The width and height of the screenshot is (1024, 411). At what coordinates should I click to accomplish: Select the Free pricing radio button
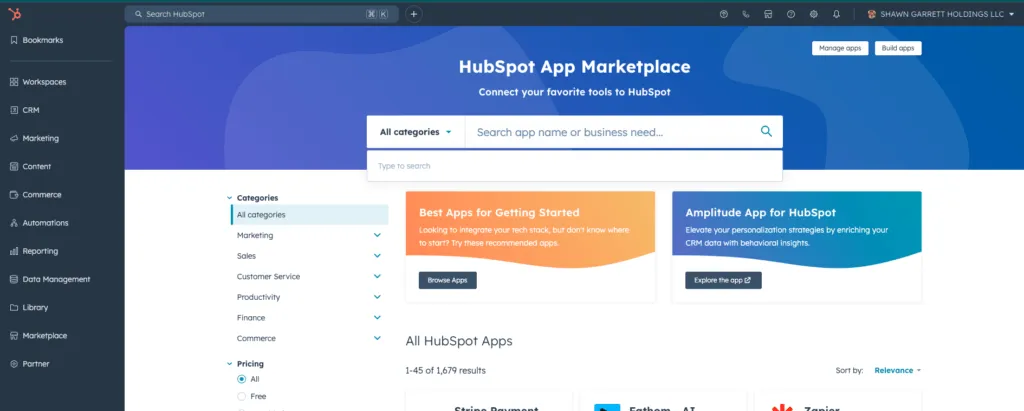242,396
